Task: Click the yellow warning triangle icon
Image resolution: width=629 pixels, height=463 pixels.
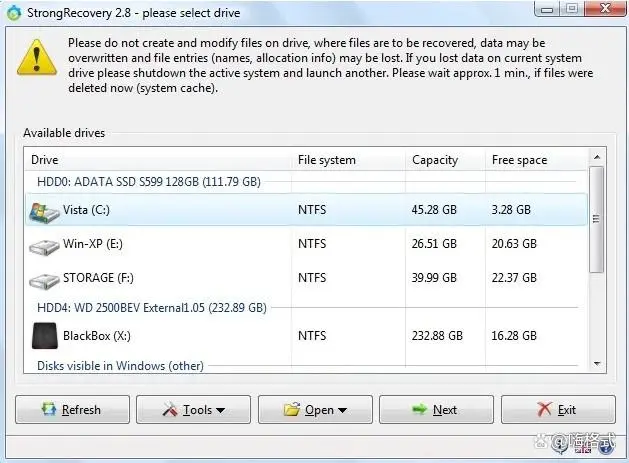Action: tap(38, 58)
